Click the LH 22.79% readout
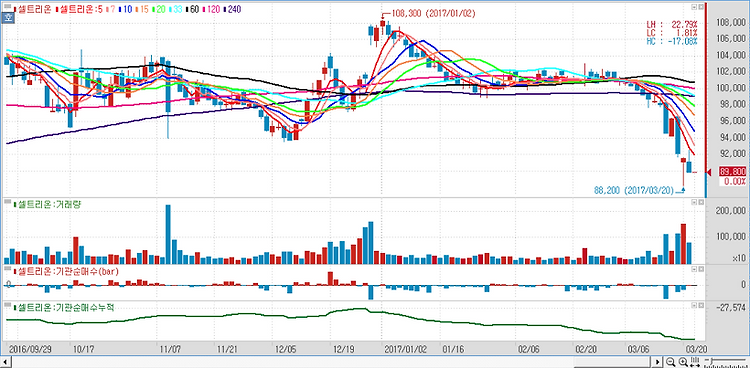Image resolution: width=750 pixels, height=368 pixels. point(672,24)
